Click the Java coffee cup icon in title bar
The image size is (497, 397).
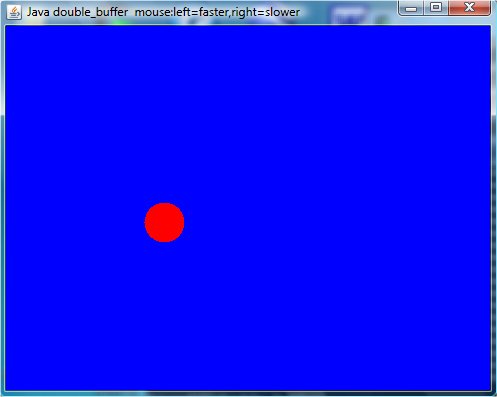tap(14, 12)
